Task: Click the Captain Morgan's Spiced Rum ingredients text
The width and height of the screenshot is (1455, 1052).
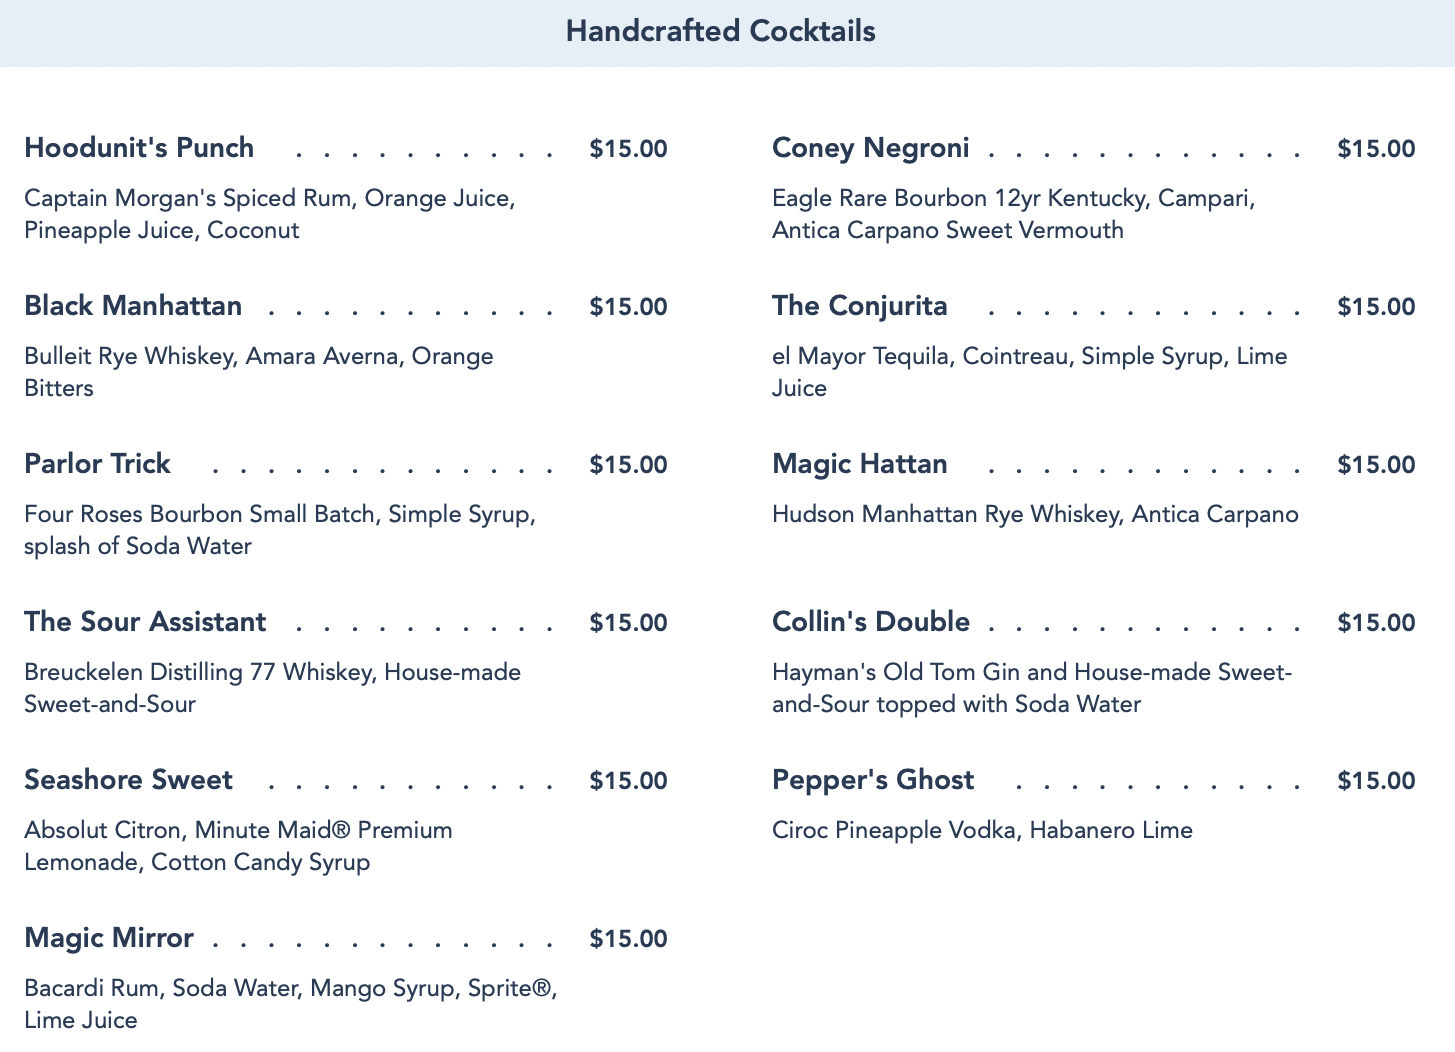Action: (270, 214)
